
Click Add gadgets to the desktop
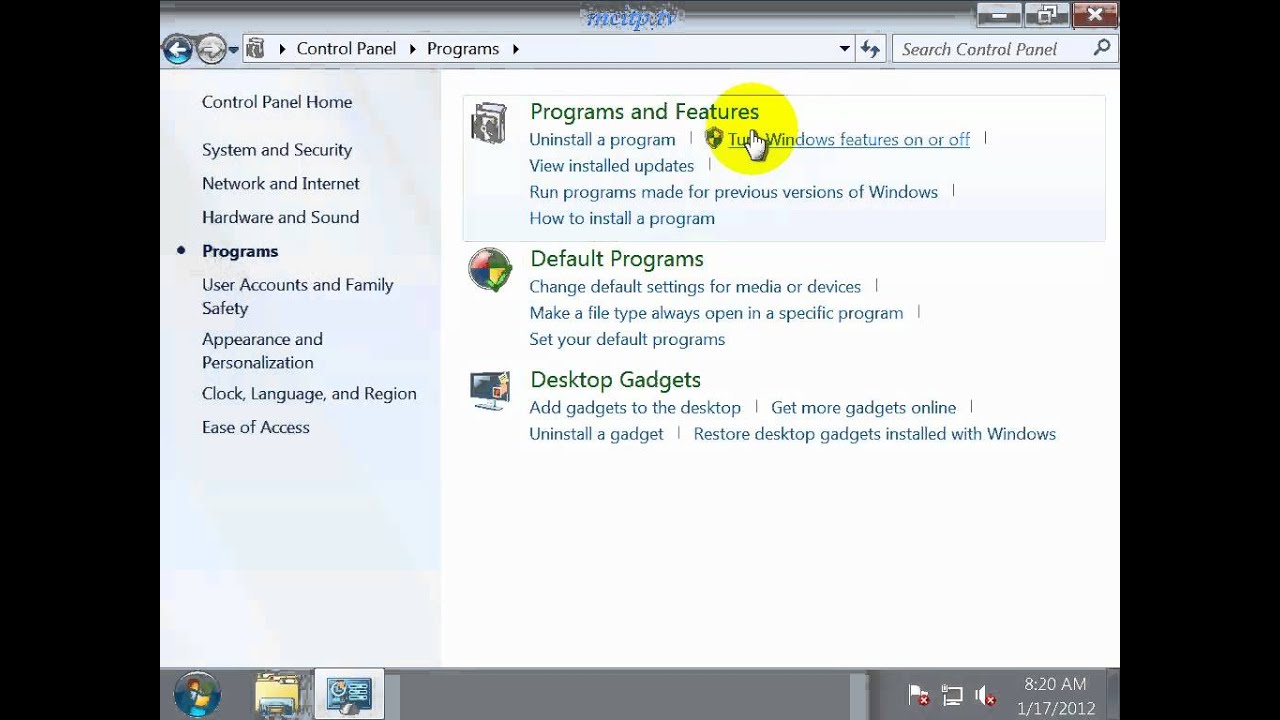pos(635,408)
